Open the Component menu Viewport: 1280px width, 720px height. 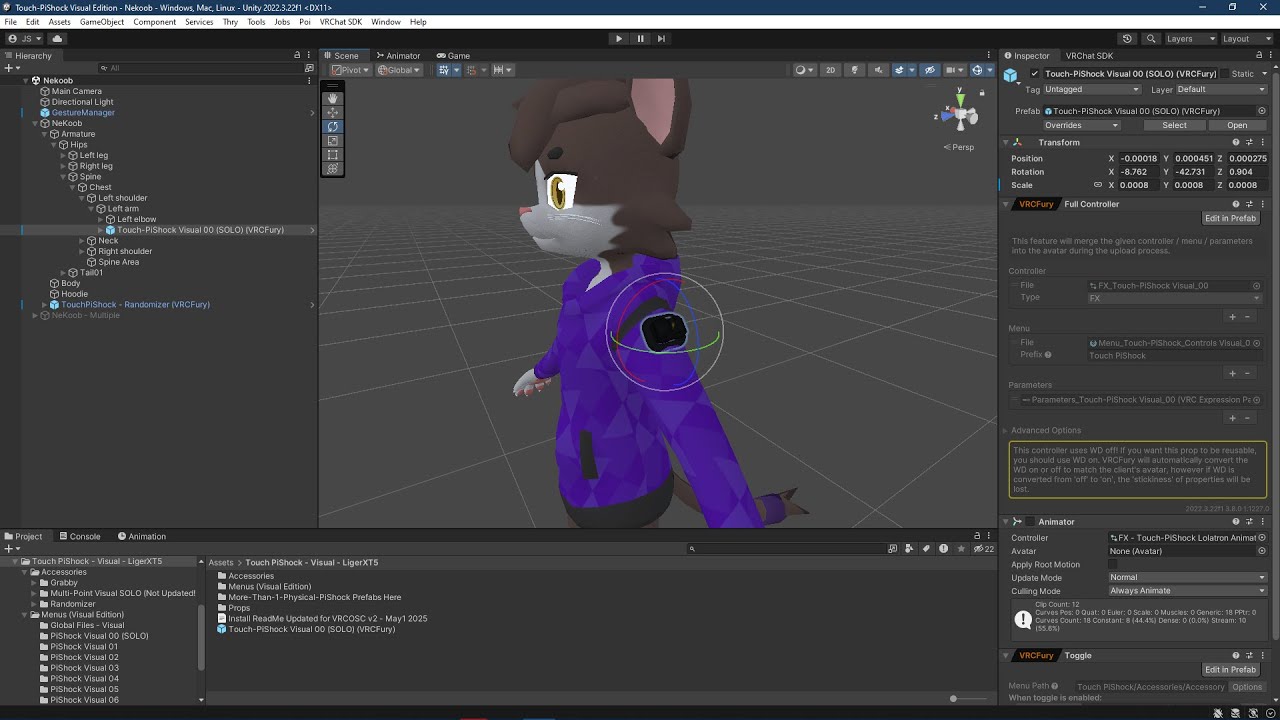pyautogui.click(x=155, y=22)
